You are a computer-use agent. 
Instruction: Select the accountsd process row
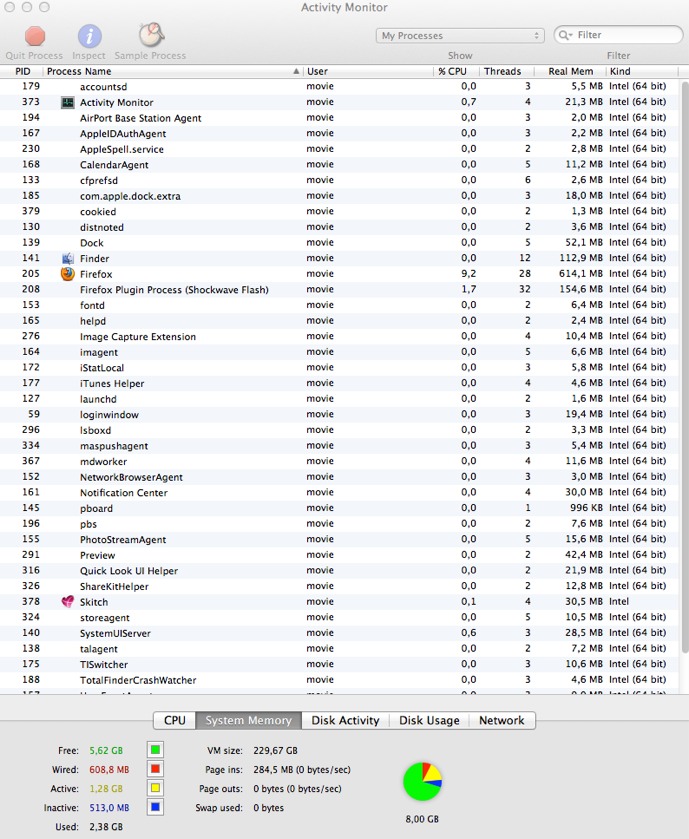tap(340, 87)
